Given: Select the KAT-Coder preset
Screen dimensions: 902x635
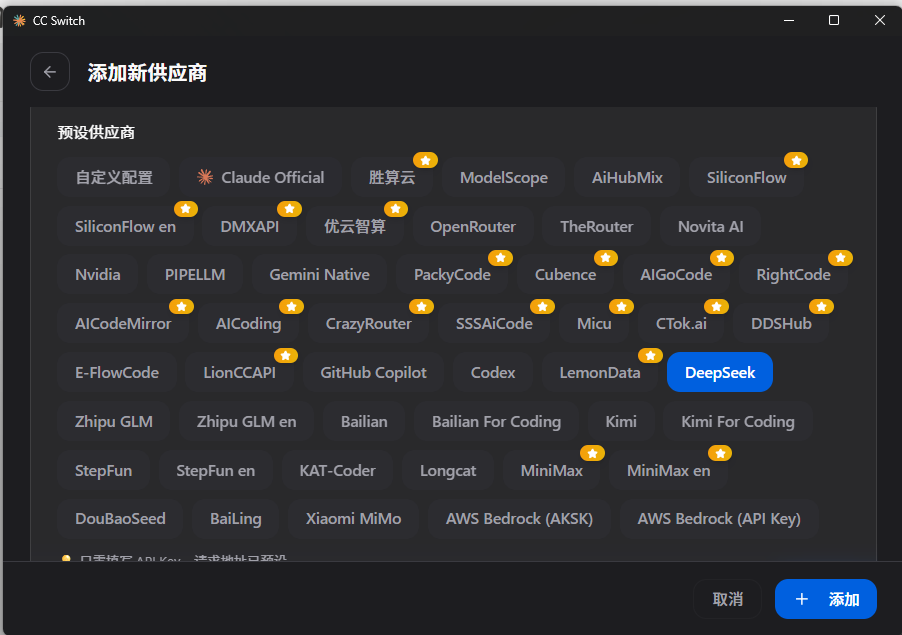Looking at the screenshot, I should 338,470.
